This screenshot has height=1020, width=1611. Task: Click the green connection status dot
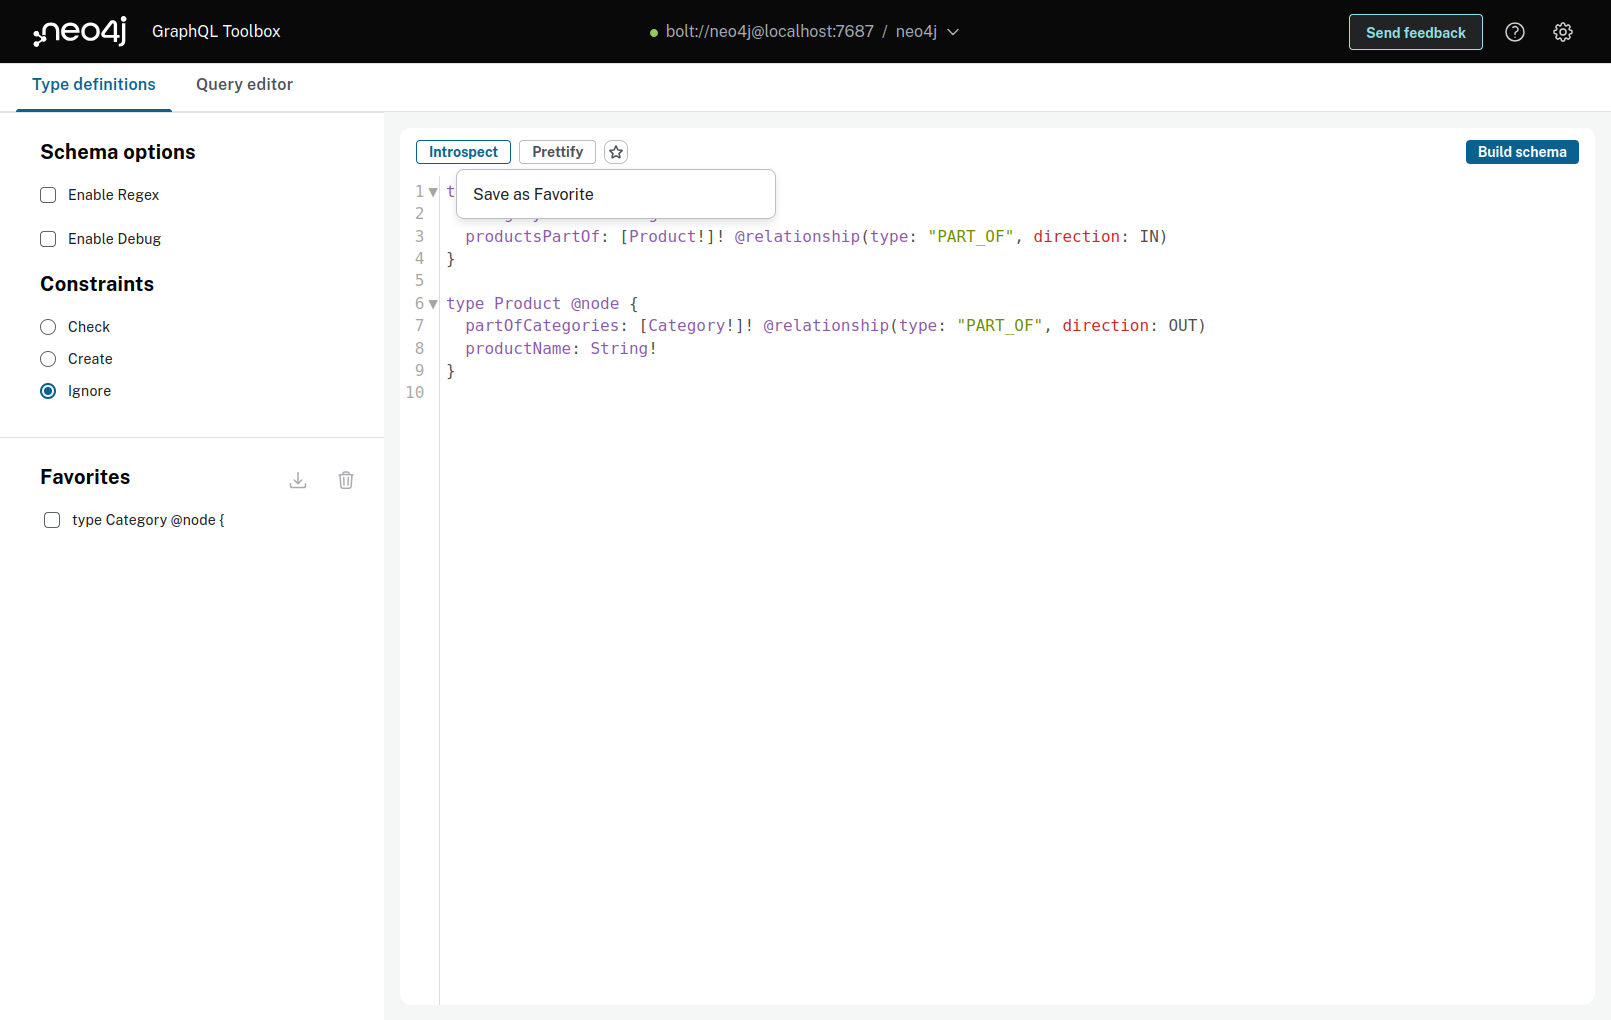654,33
